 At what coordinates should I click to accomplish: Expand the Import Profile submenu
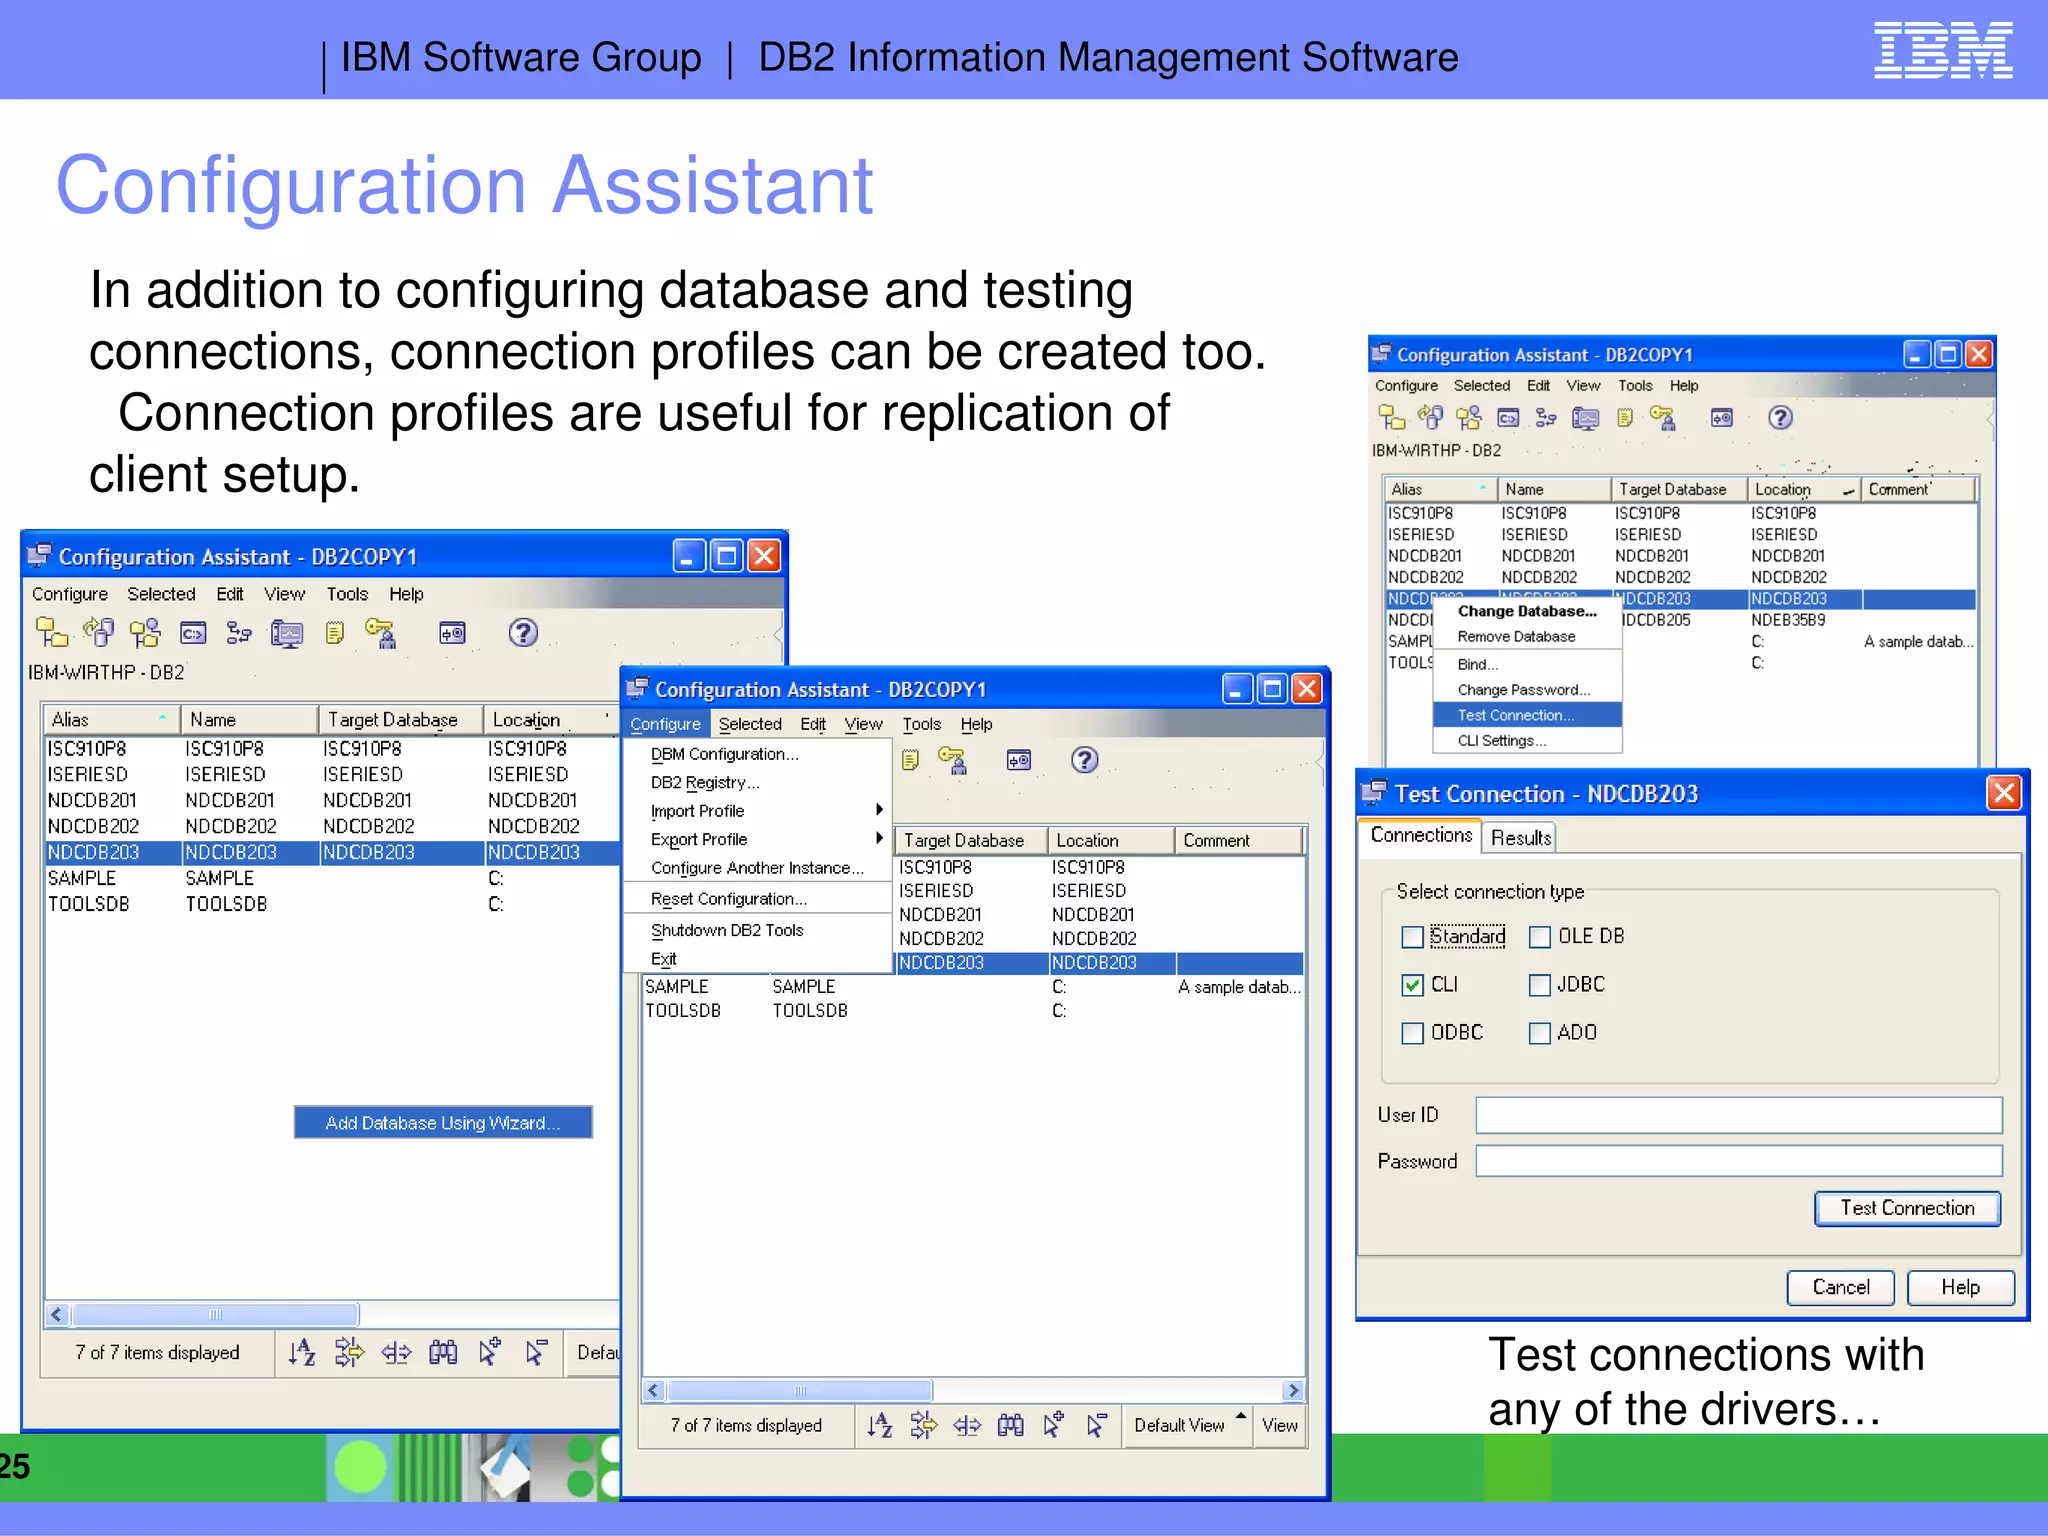tap(757, 811)
